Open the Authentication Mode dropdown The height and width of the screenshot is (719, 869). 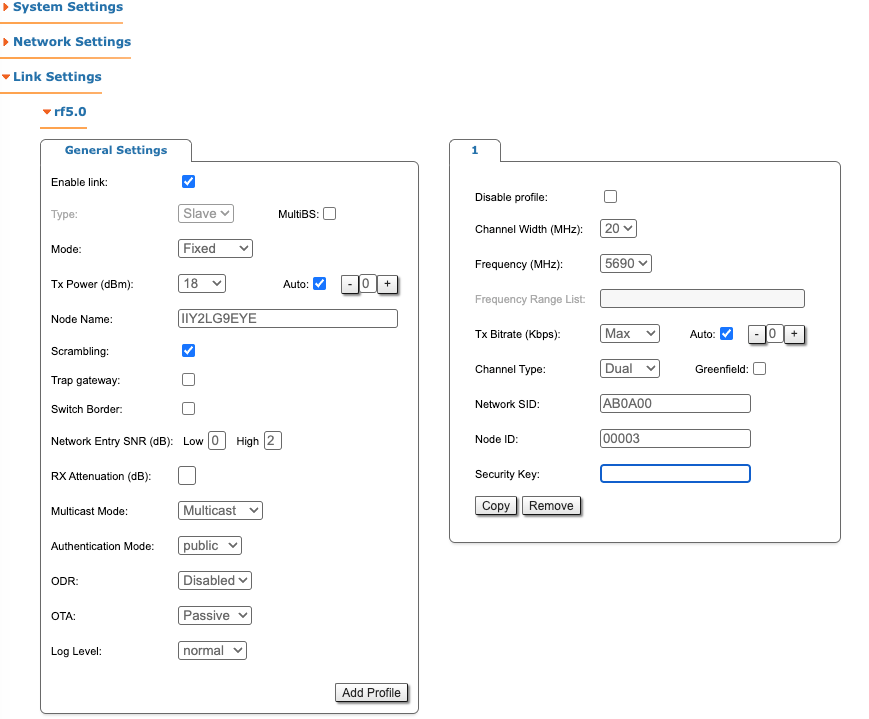click(x=210, y=545)
